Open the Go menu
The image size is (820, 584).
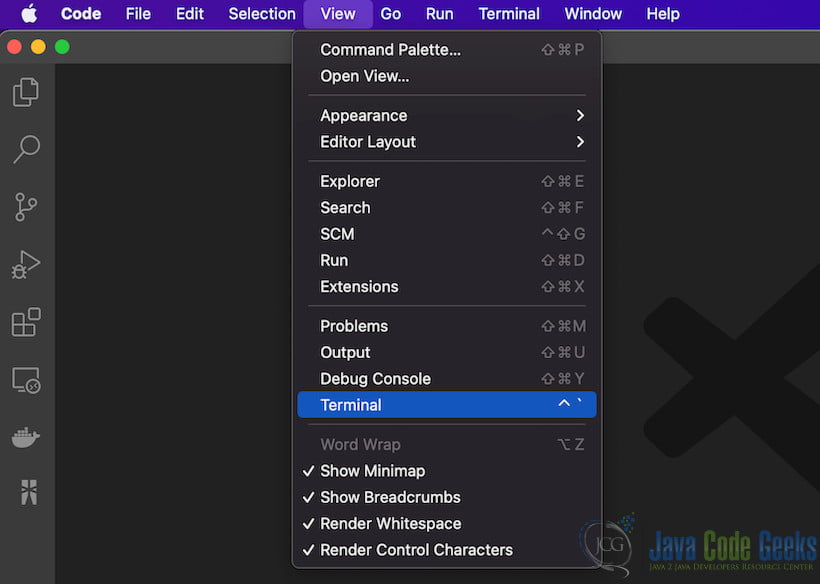coord(391,14)
